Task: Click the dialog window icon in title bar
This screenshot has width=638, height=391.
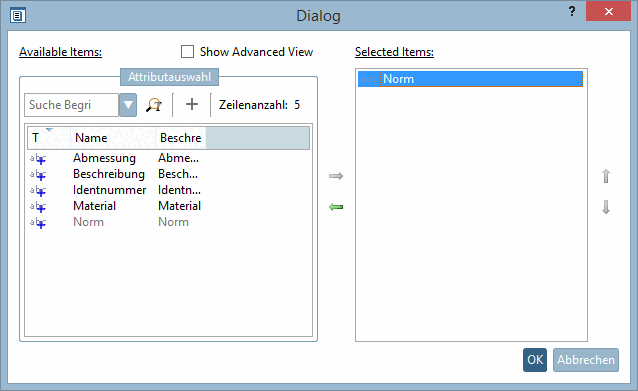Action: (x=17, y=16)
